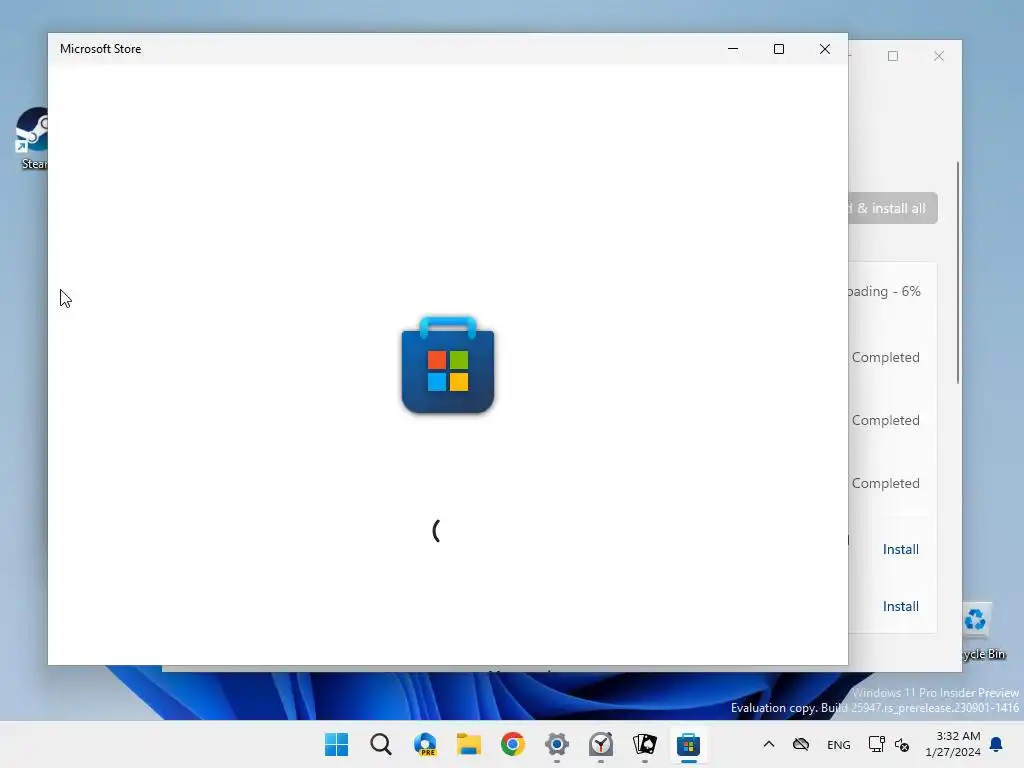Open the muted volume tray icon
Viewport: 1024px width, 768px height.
(902, 744)
